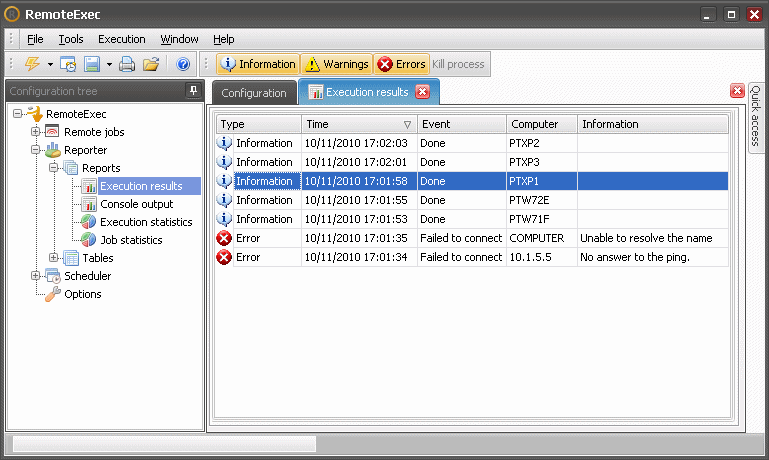Sort by the Computer column header
The width and height of the screenshot is (769, 460).
pos(541,124)
